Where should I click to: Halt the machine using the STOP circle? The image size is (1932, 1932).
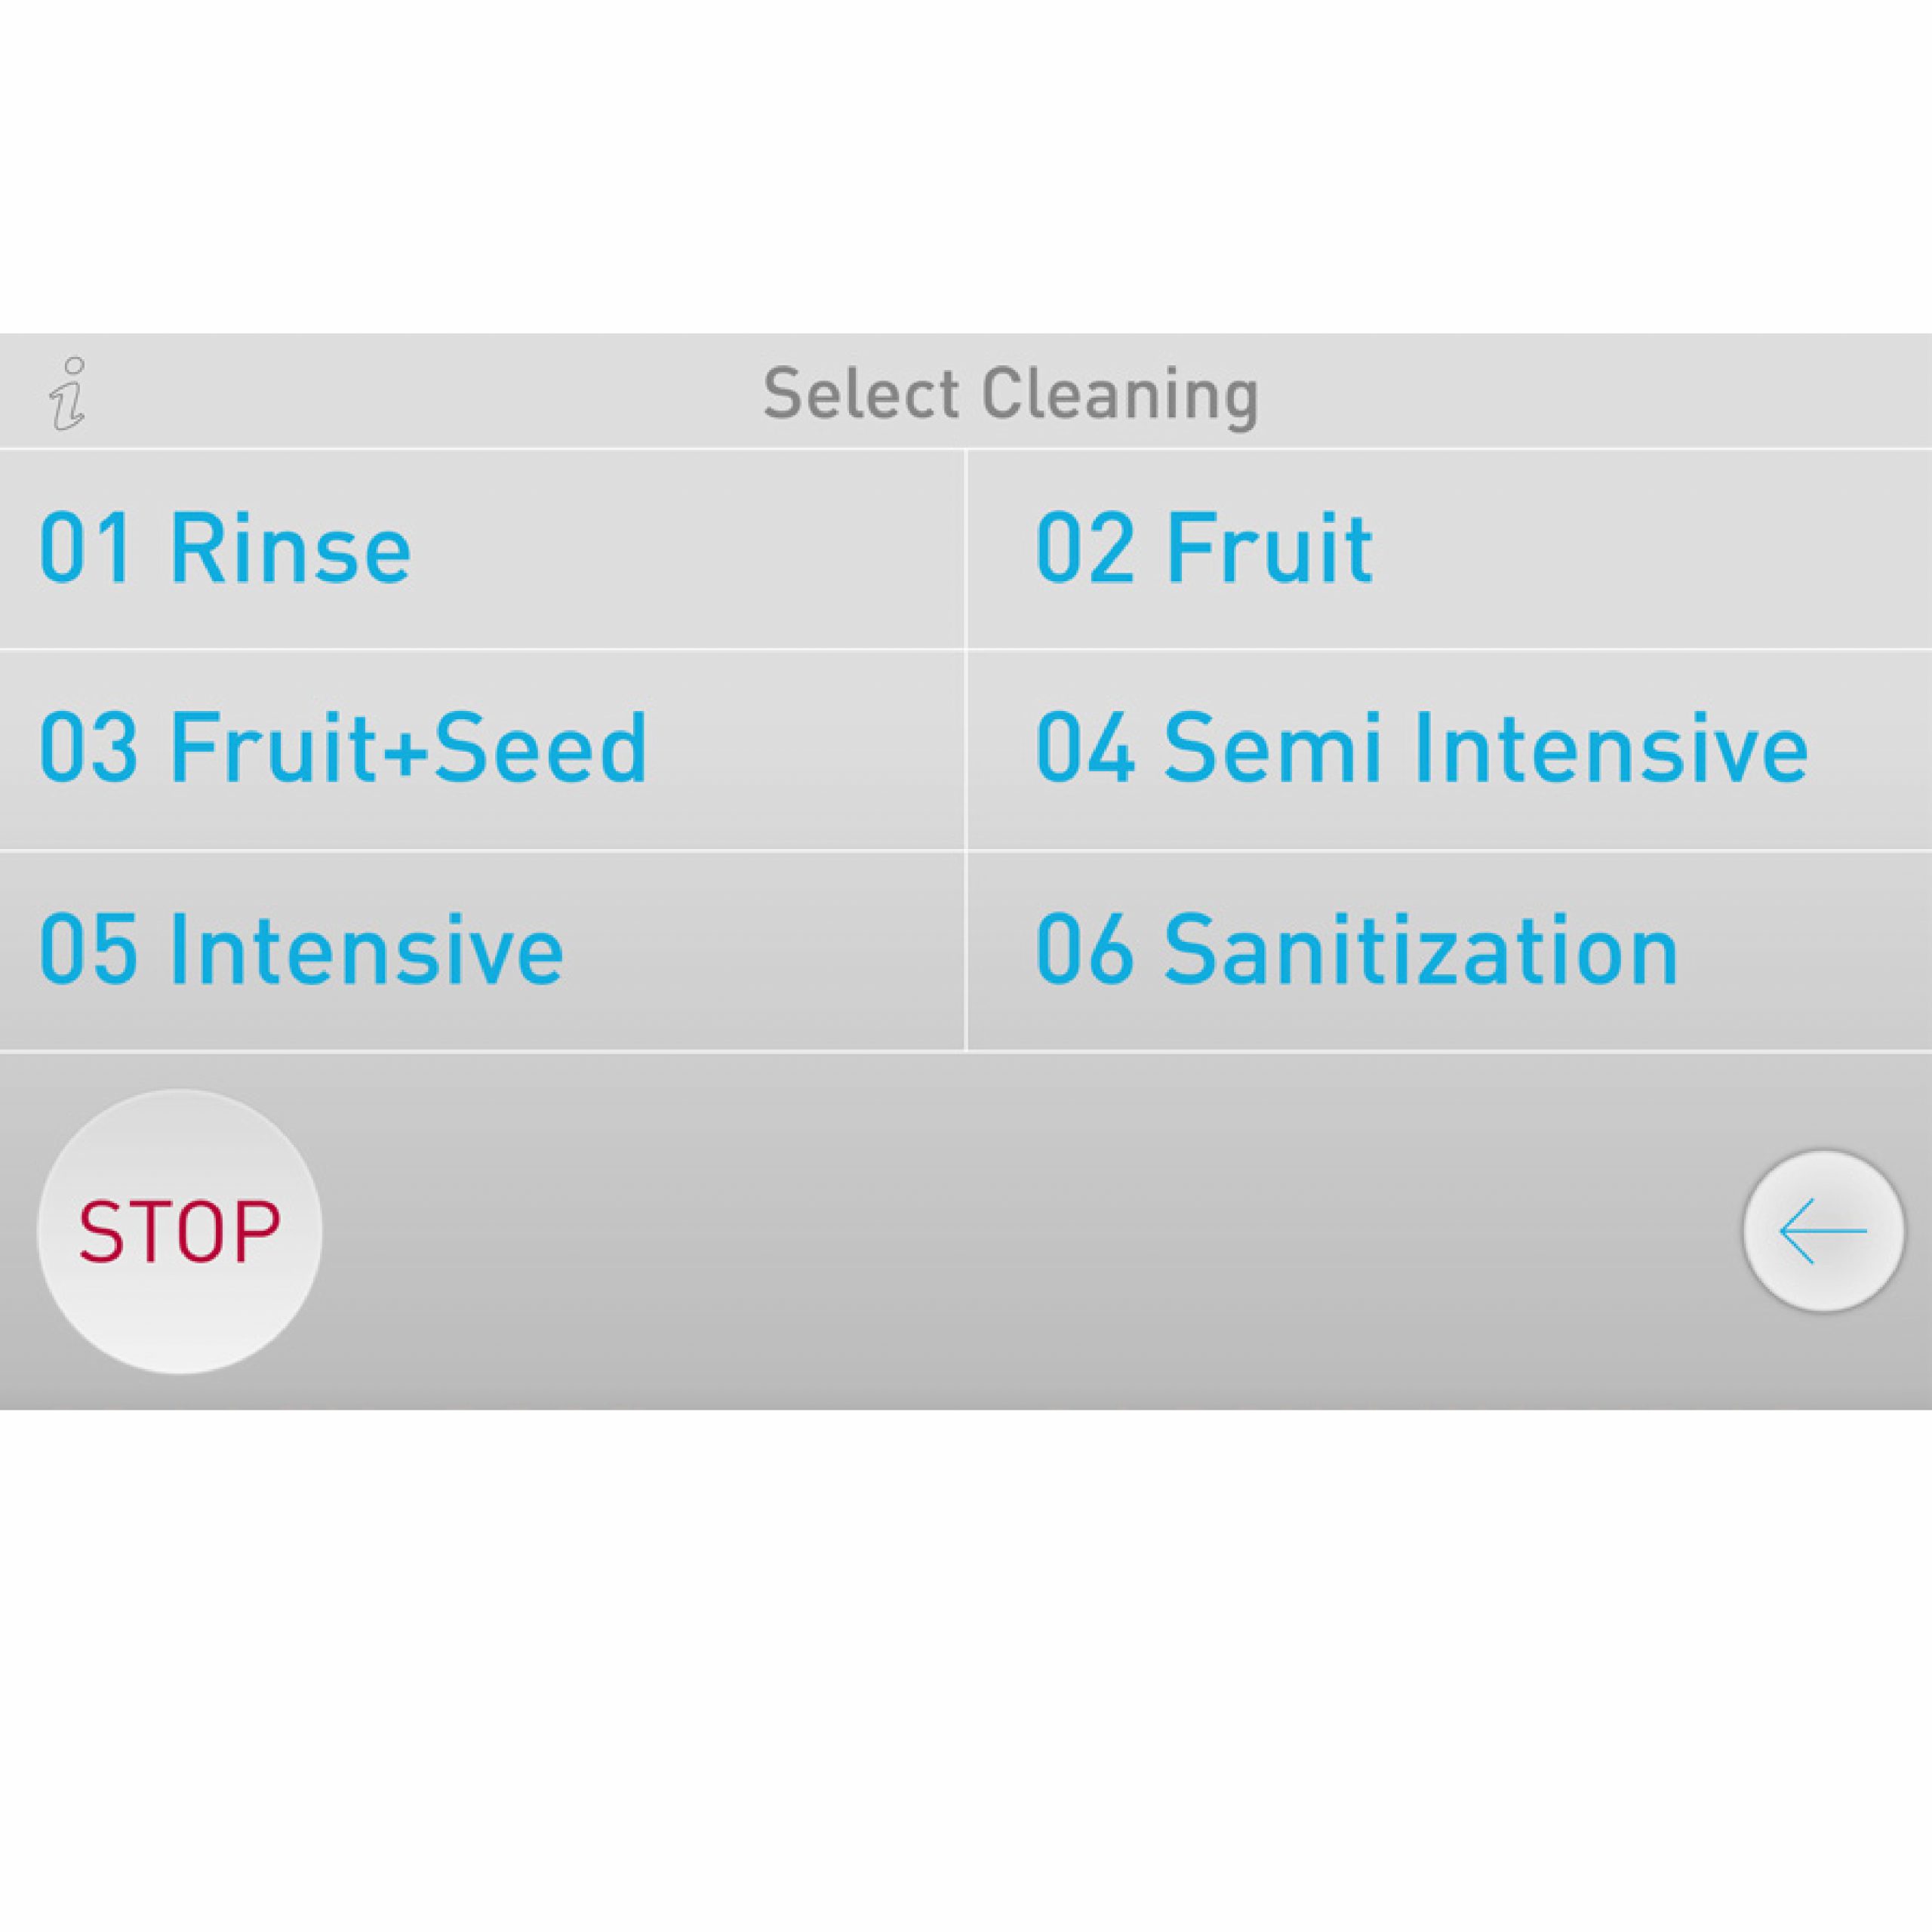click(180, 1231)
